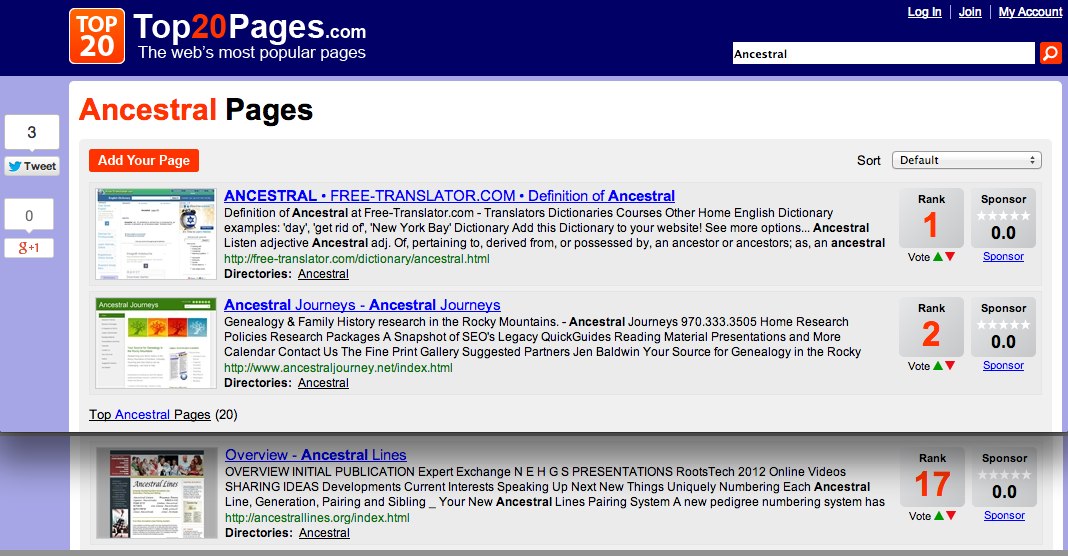Click the 0.0 sponsor score for Rank 1
This screenshot has width=1068, height=556.
[x=1003, y=234]
